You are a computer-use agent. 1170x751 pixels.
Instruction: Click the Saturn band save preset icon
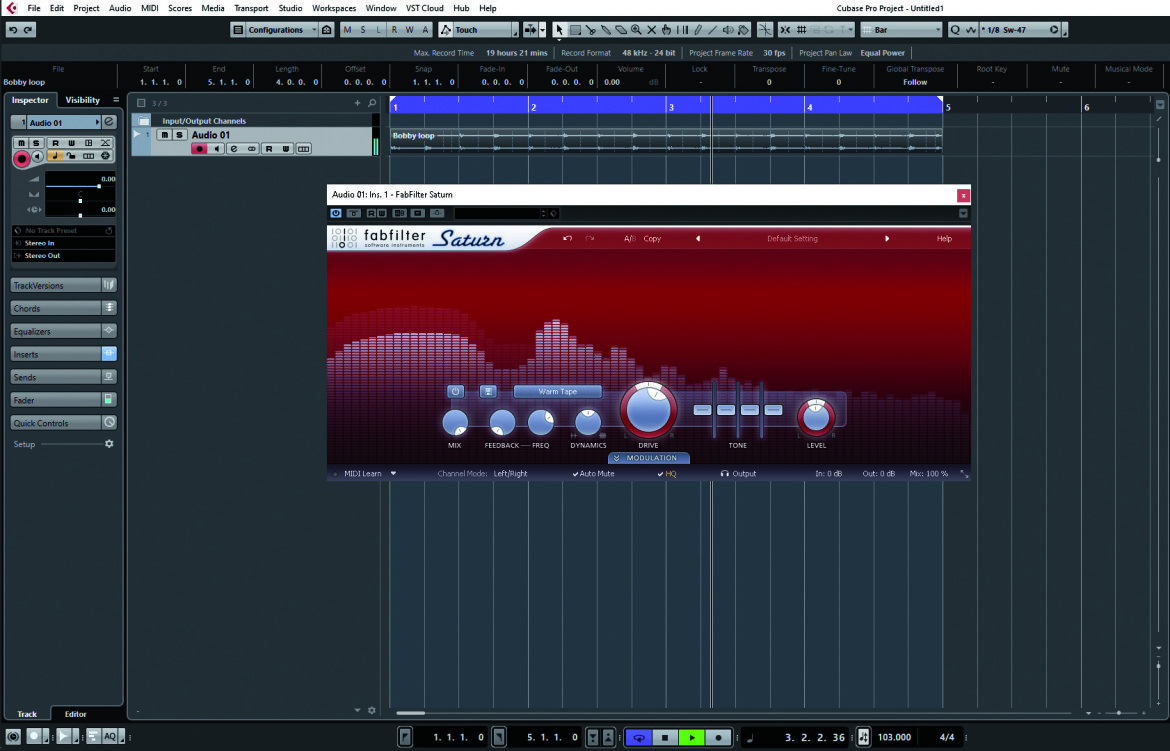[x=488, y=391]
